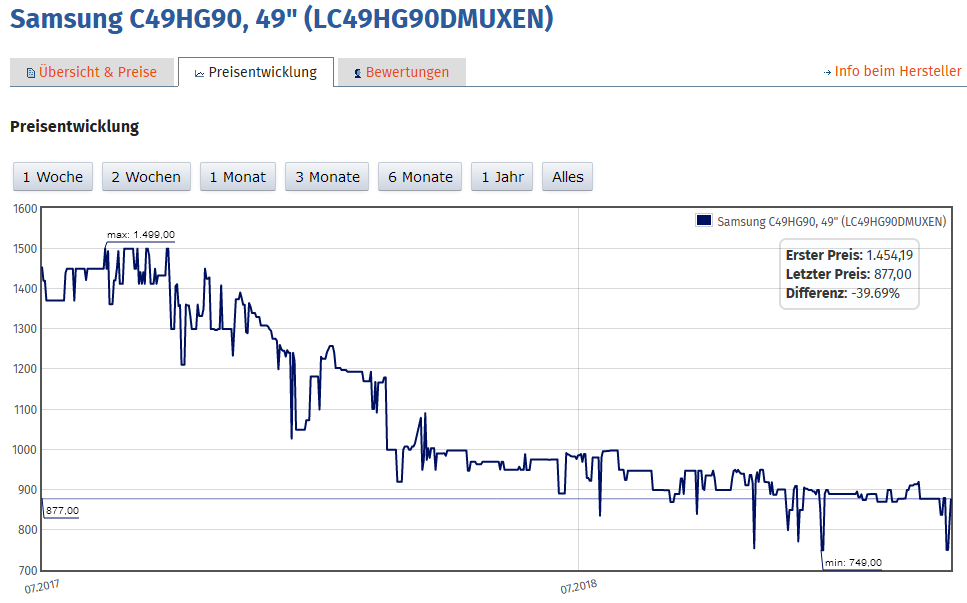Select the Preisentwicklung tab
This screenshot has width=967, height=603.
256,72
